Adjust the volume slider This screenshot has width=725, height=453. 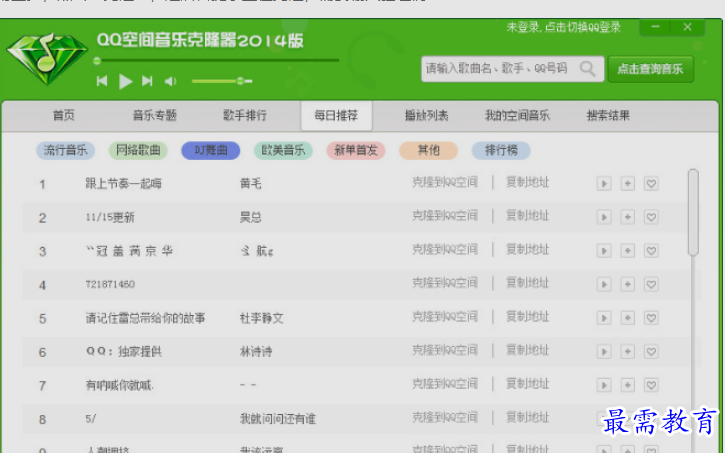pos(222,81)
